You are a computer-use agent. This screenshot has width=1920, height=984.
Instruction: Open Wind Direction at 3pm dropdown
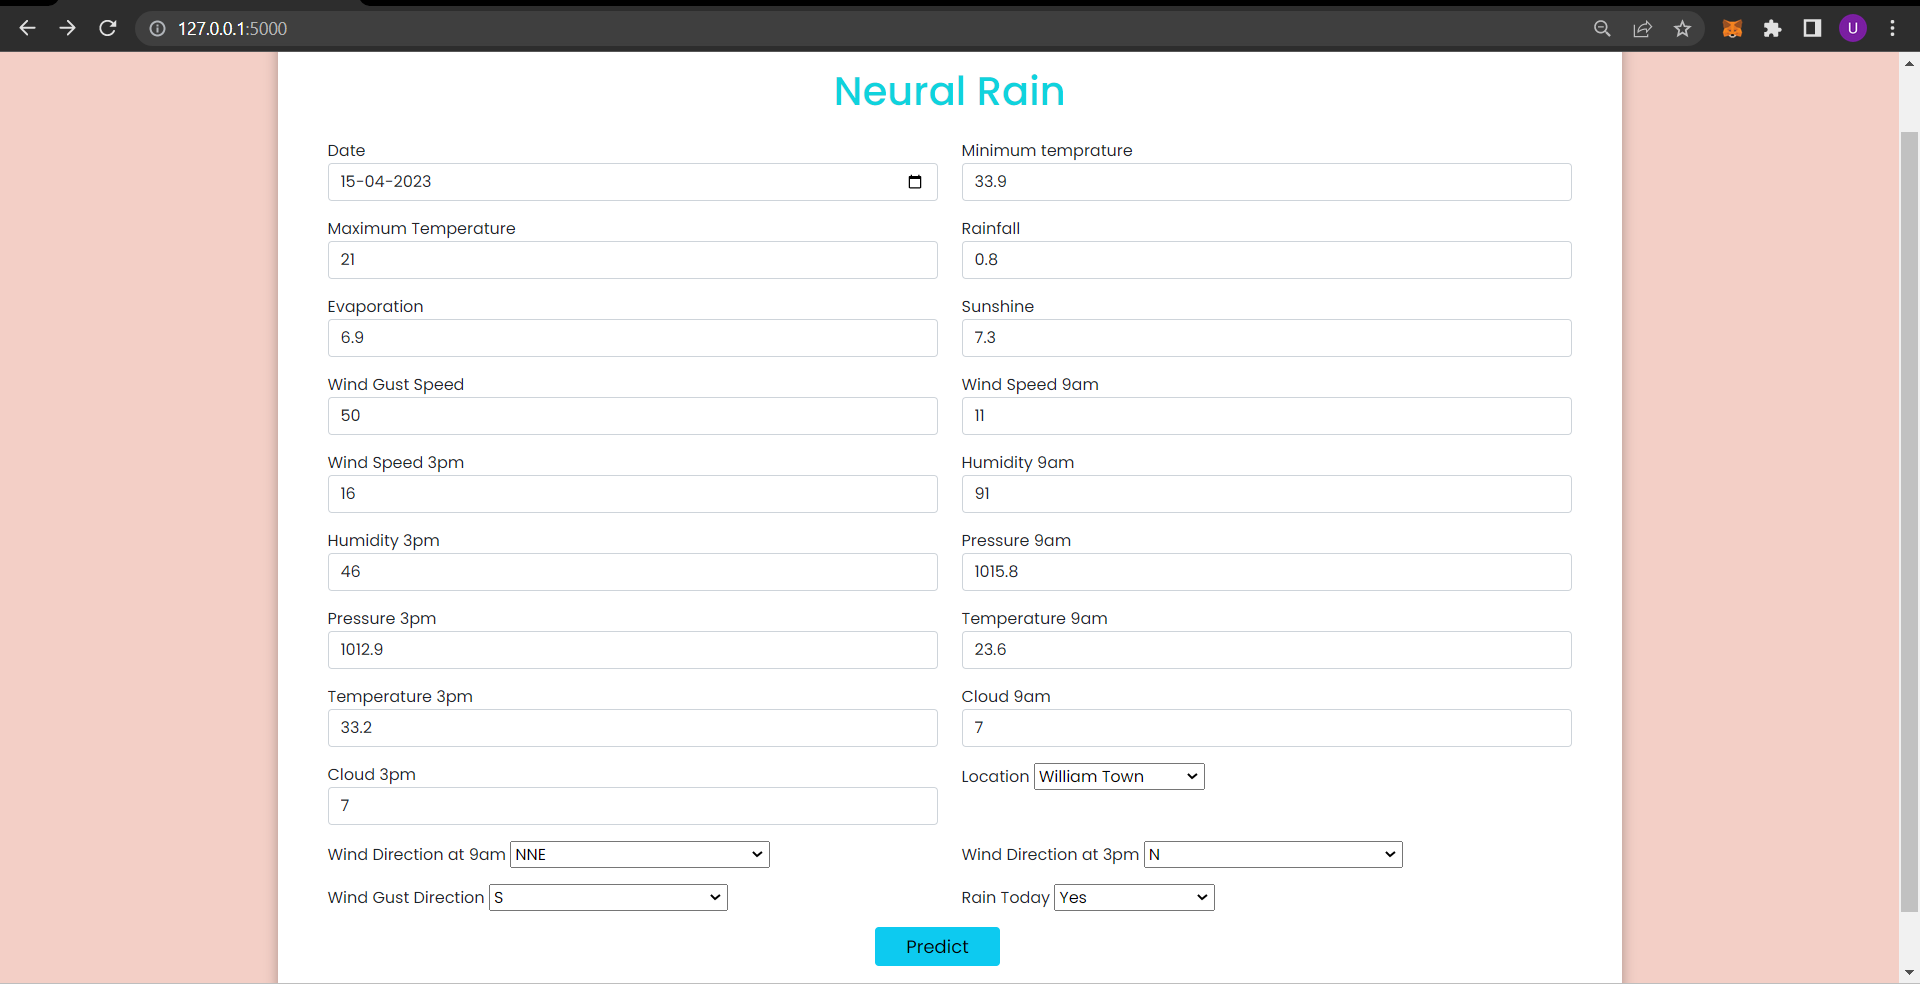tap(1273, 855)
